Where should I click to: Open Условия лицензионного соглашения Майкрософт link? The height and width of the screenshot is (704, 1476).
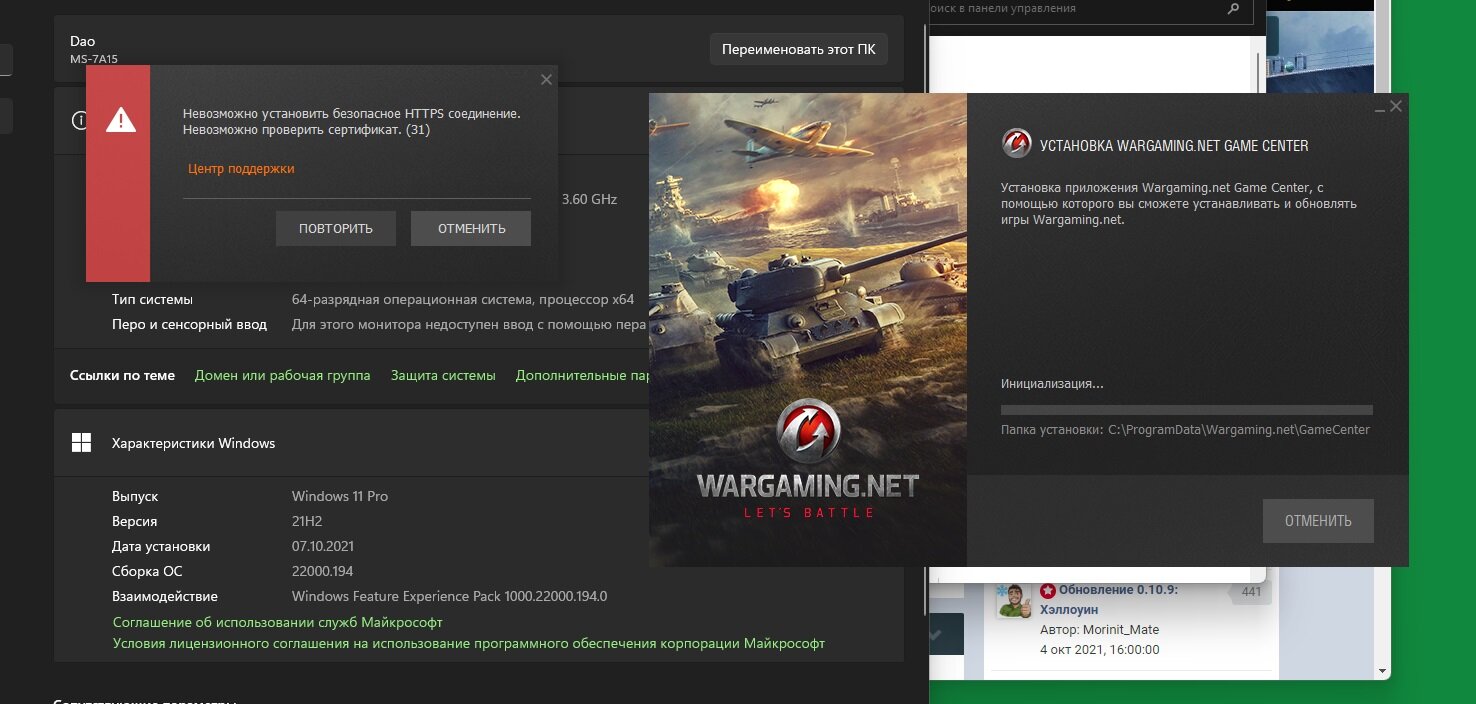coord(469,644)
